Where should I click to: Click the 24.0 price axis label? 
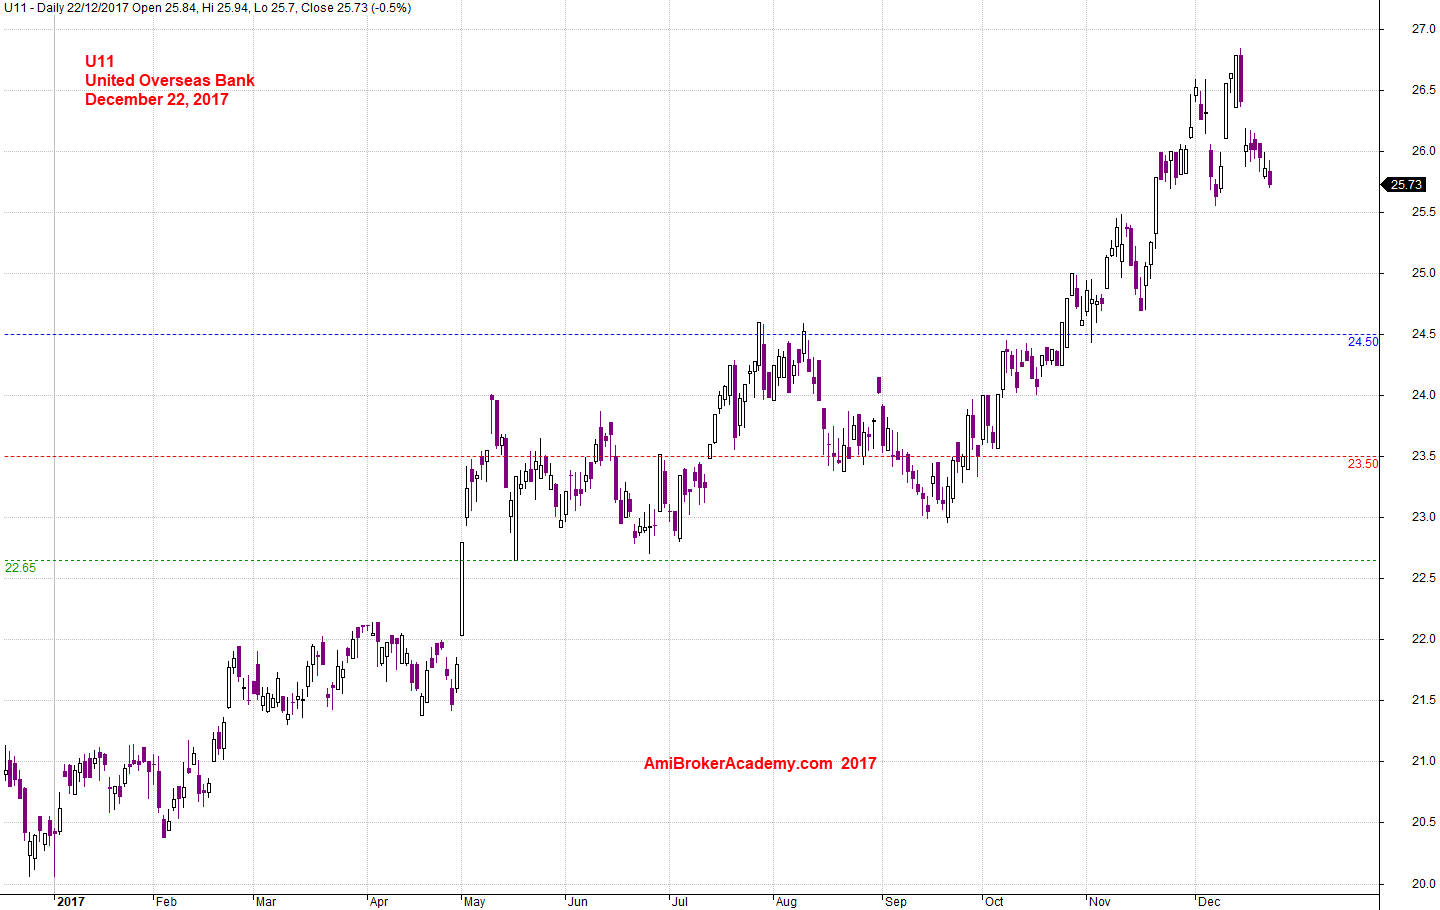point(1423,395)
